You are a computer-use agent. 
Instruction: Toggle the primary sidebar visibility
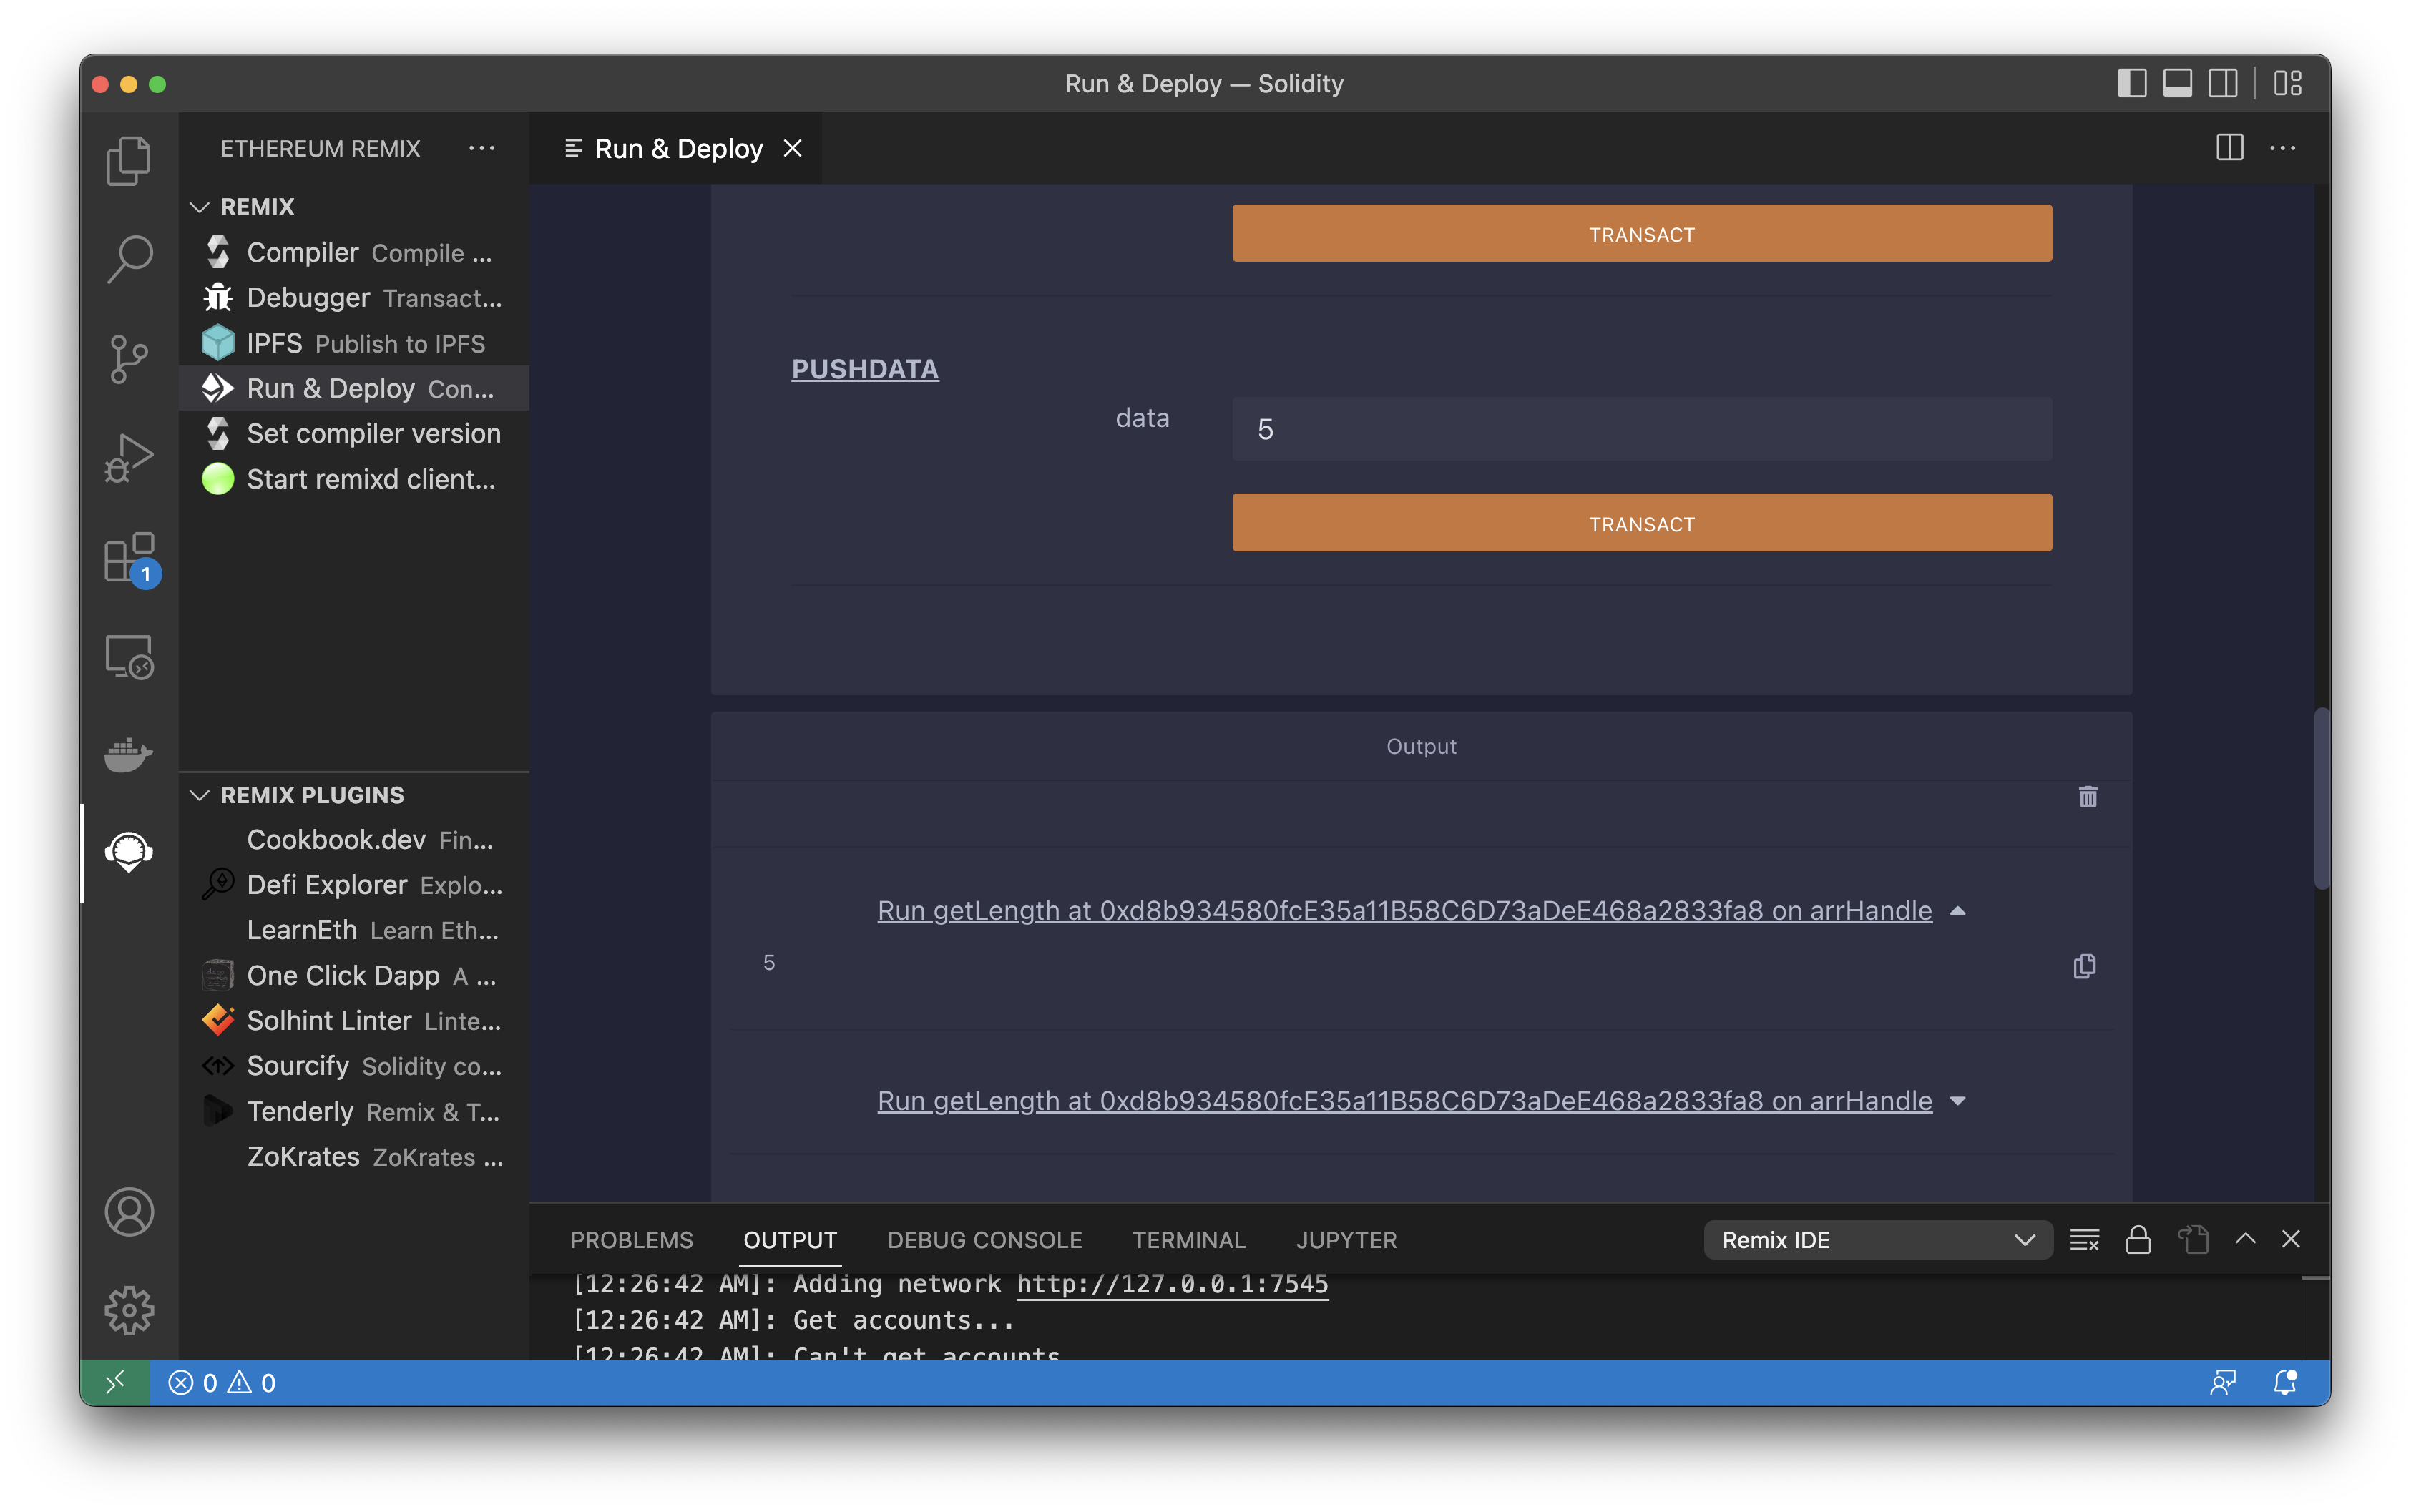click(x=2131, y=83)
